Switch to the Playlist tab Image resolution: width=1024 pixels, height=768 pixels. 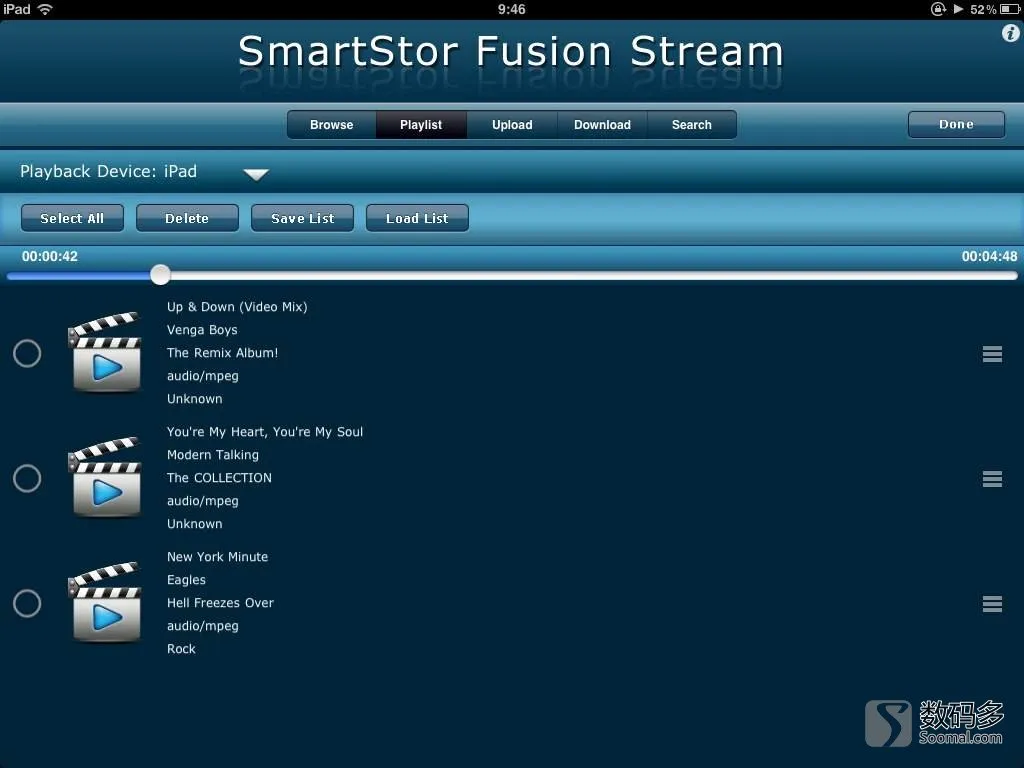(x=421, y=125)
